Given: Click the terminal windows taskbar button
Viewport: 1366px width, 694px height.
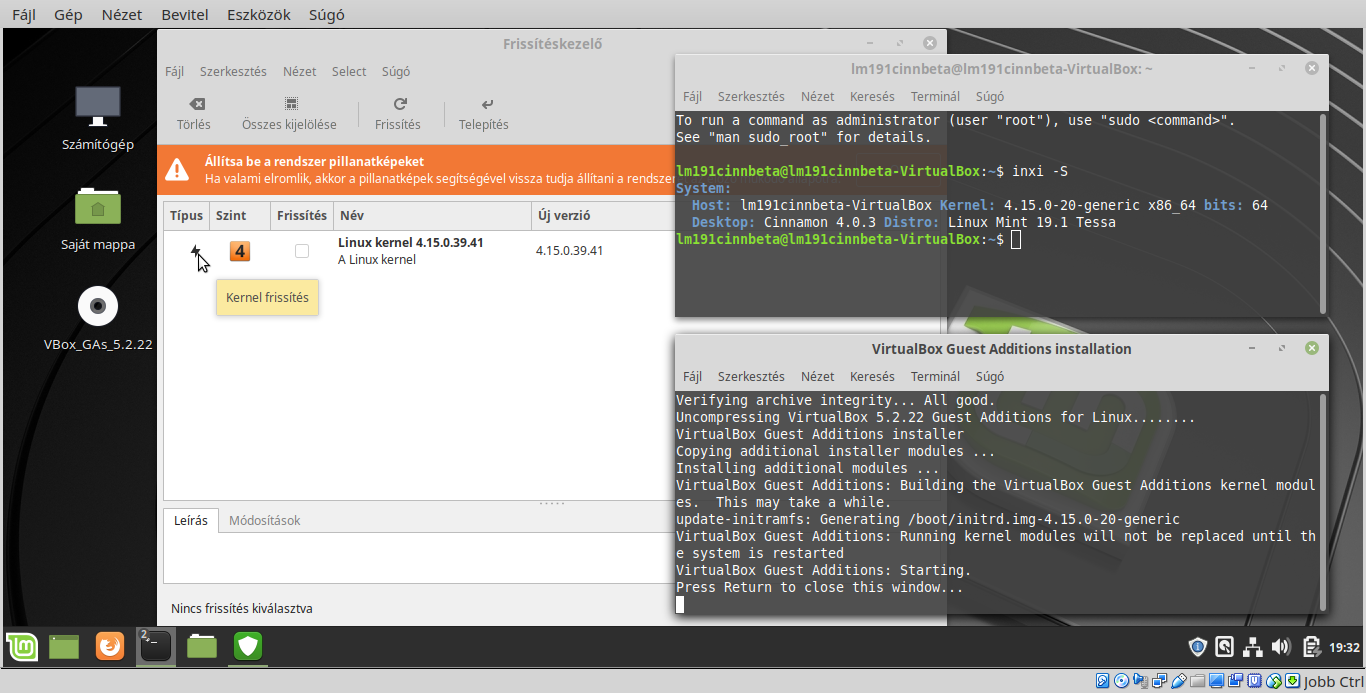Looking at the screenshot, I should 155,647.
